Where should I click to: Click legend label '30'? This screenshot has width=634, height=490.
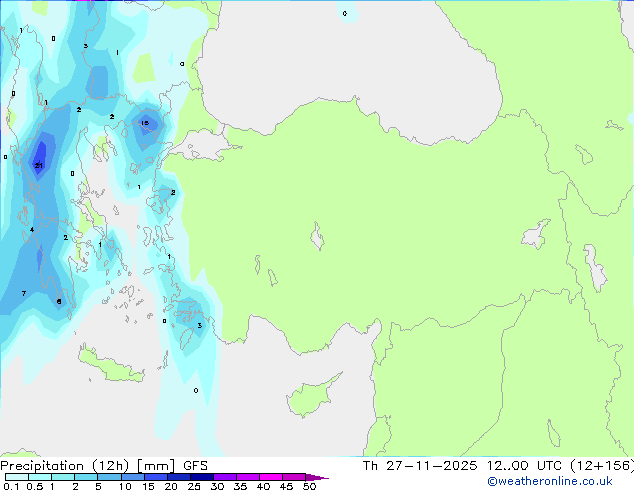click(x=217, y=486)
